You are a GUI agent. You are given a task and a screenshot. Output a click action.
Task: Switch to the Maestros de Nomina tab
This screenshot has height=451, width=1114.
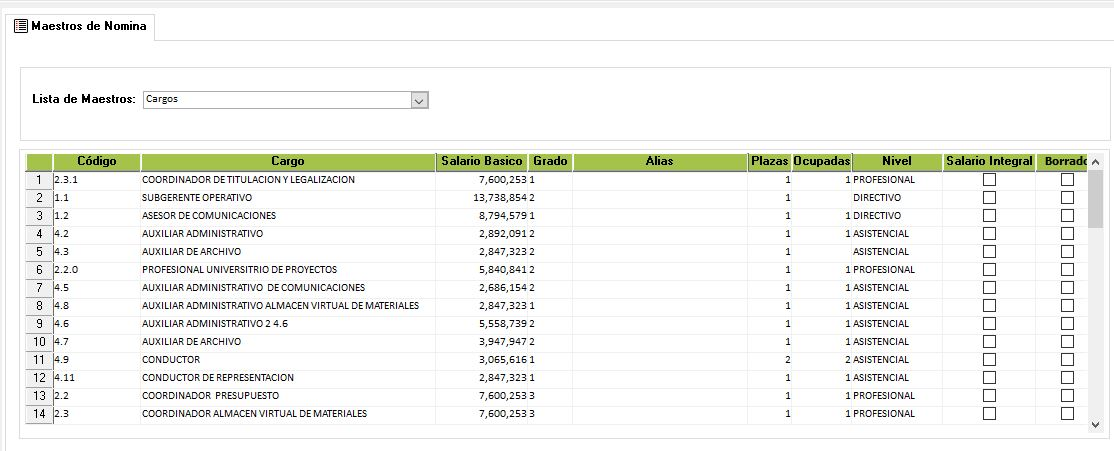(x=88, y=27)
